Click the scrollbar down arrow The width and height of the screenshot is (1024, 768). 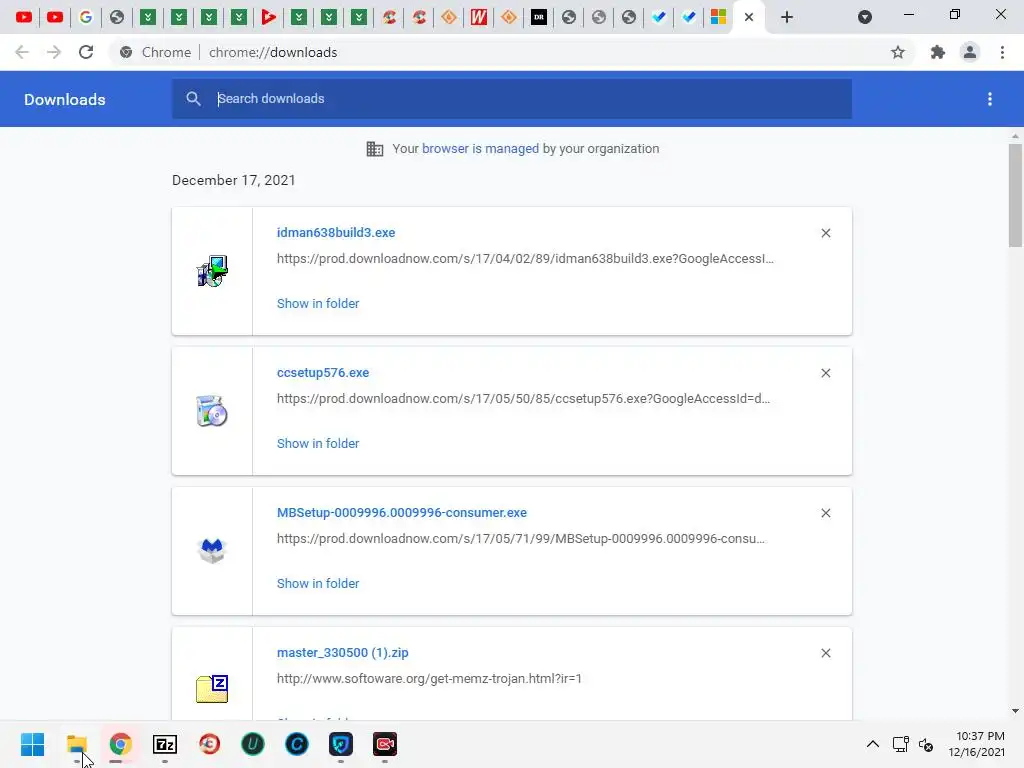pos(1015,711)
